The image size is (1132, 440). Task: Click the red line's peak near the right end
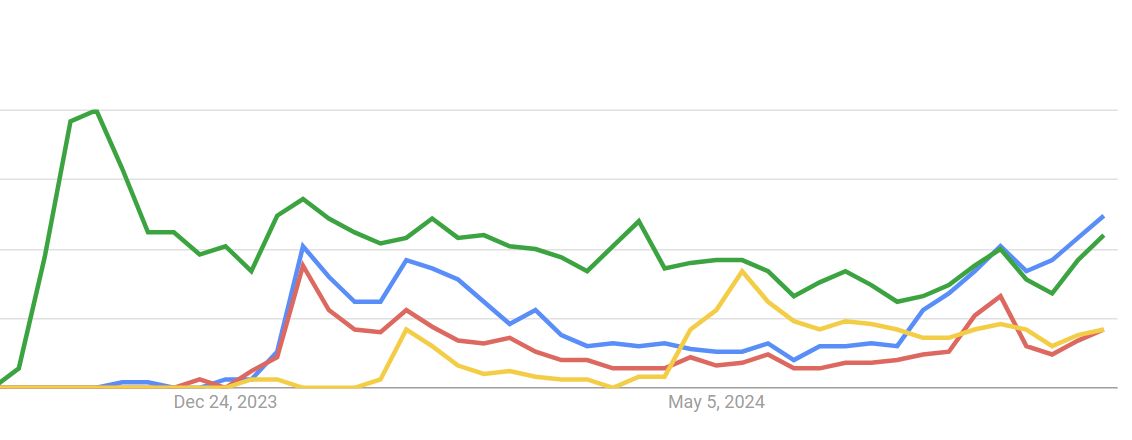coord(1000,296)
